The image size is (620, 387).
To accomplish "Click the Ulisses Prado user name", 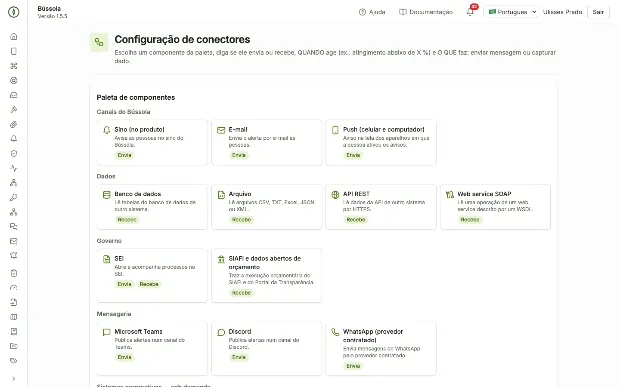I will pyautogui.click(x=562, y=12).
